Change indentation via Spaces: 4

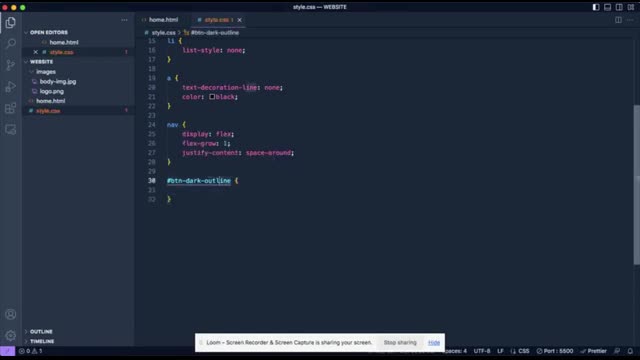click(x=456, y=351)
